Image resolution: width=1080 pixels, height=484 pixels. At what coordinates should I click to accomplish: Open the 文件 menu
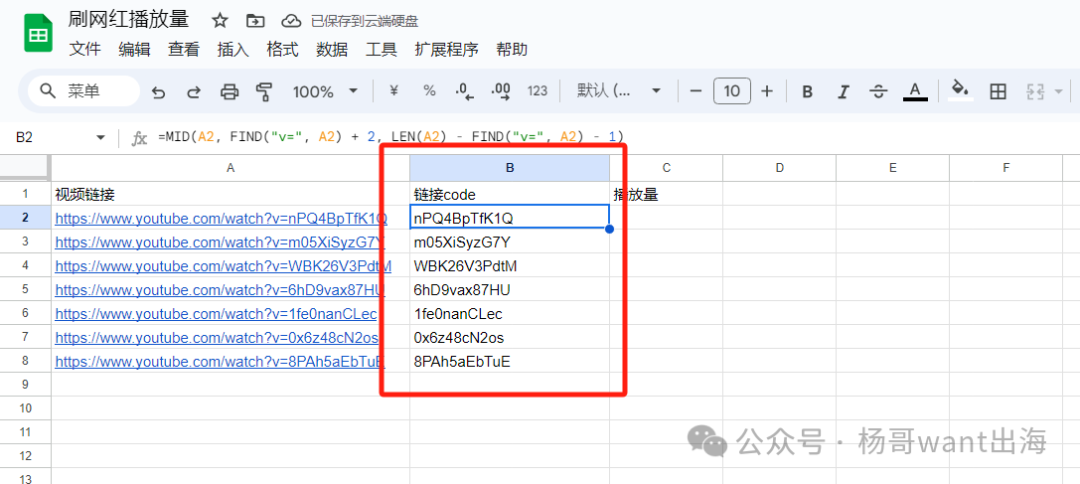click(85, 50)
